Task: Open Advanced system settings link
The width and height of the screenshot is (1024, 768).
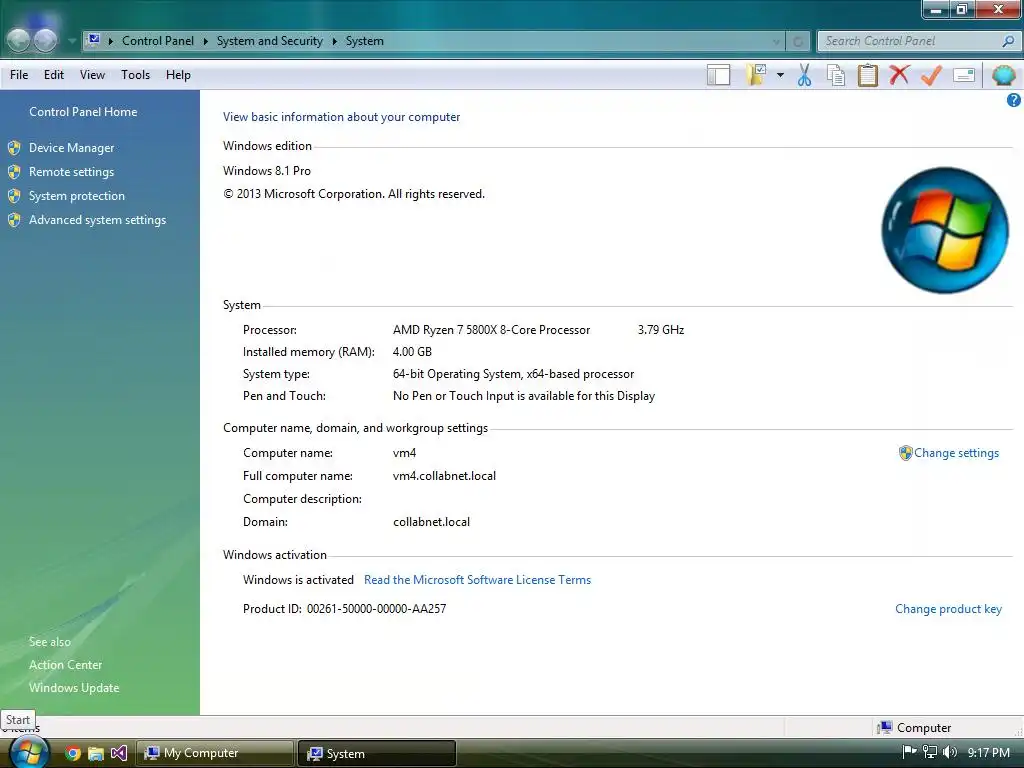Action: 97,220
